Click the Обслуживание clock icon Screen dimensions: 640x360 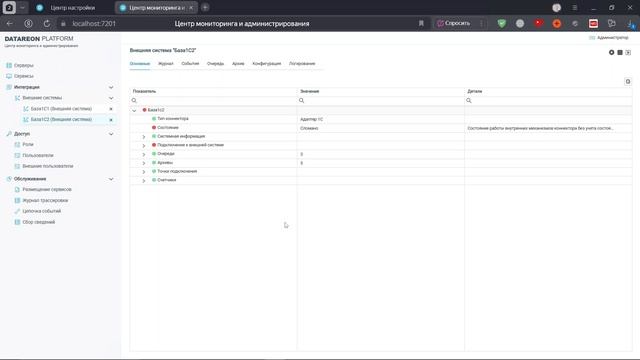9,179
